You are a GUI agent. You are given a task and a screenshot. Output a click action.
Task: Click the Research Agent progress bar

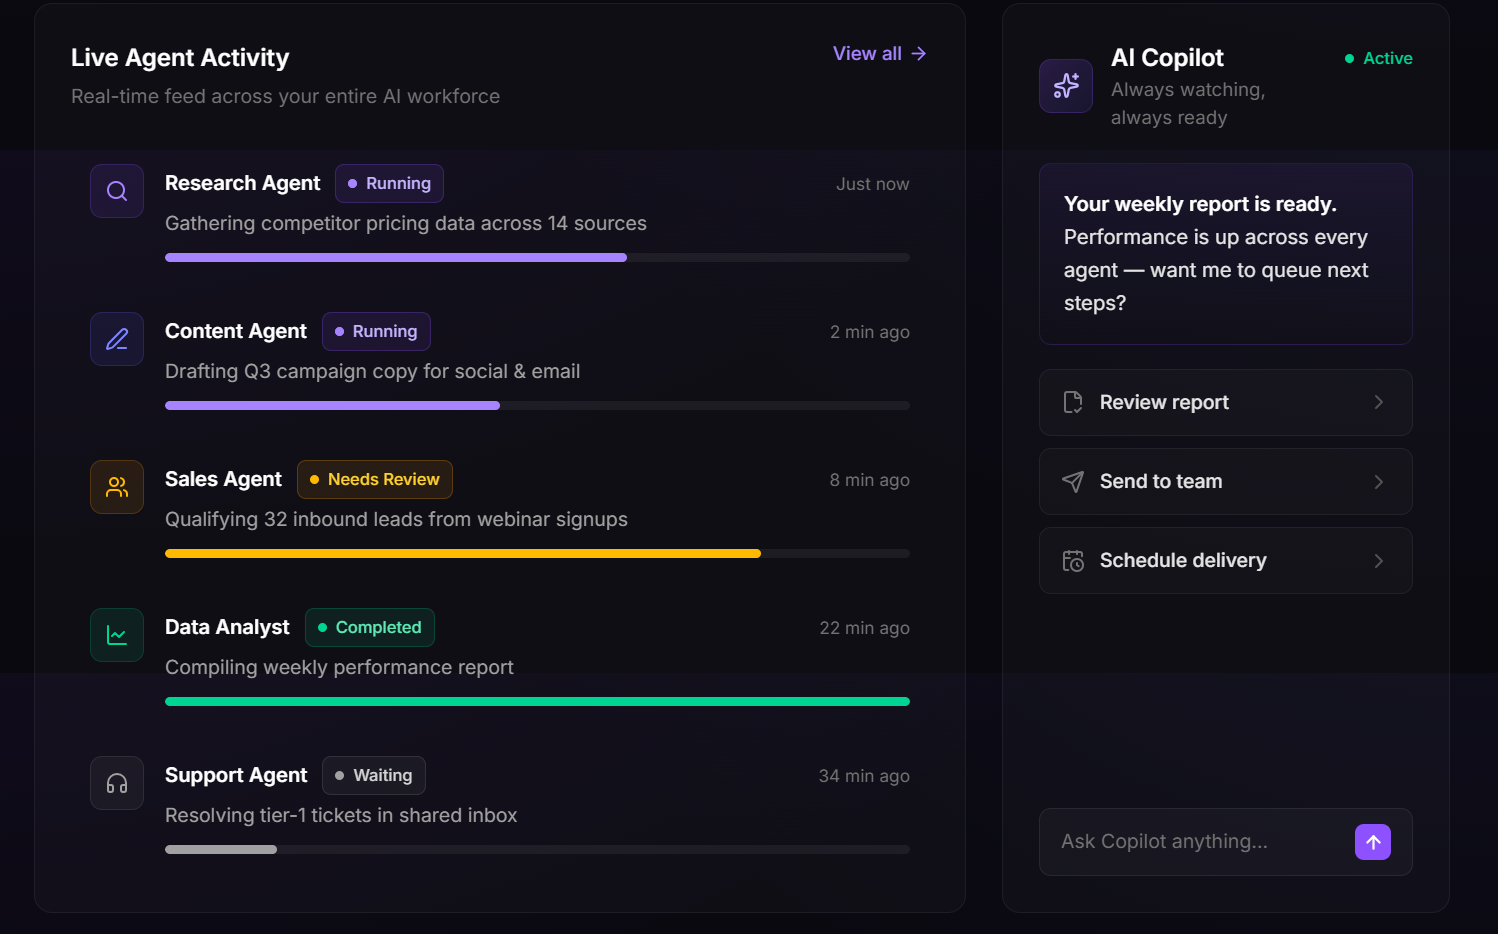click(537, 257)
